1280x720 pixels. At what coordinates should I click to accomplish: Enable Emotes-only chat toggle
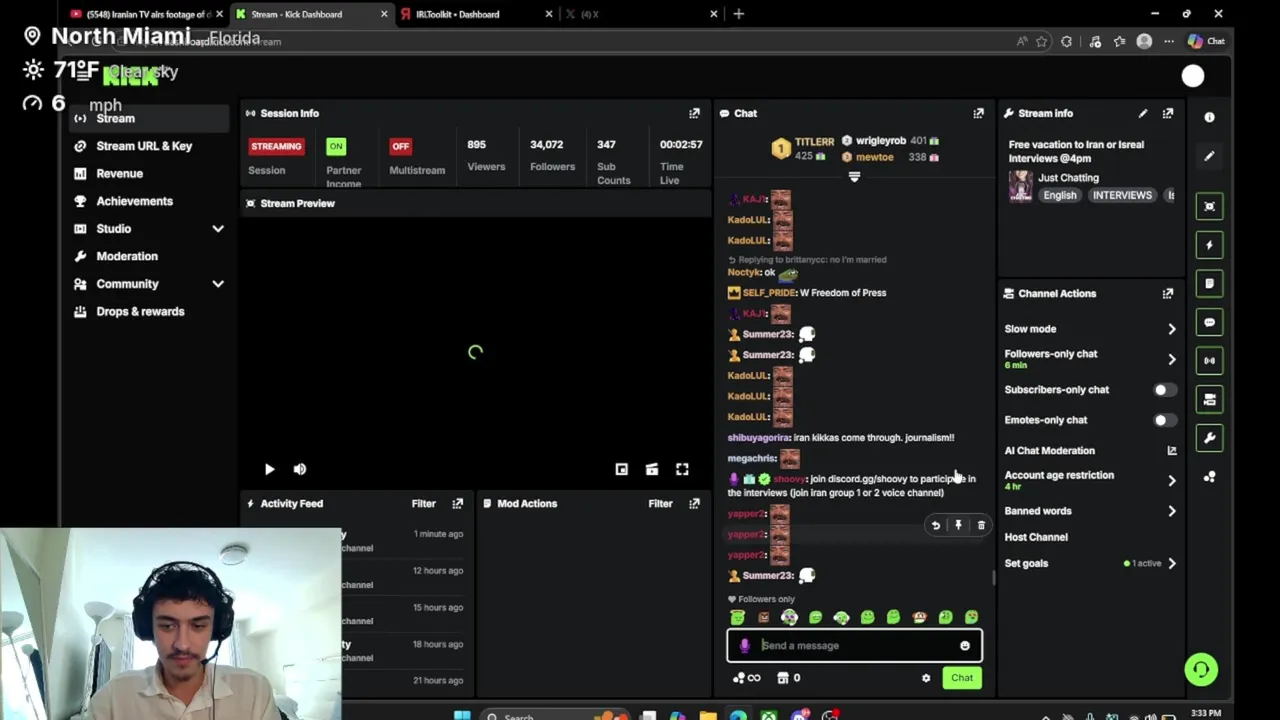coord(1165,420)
